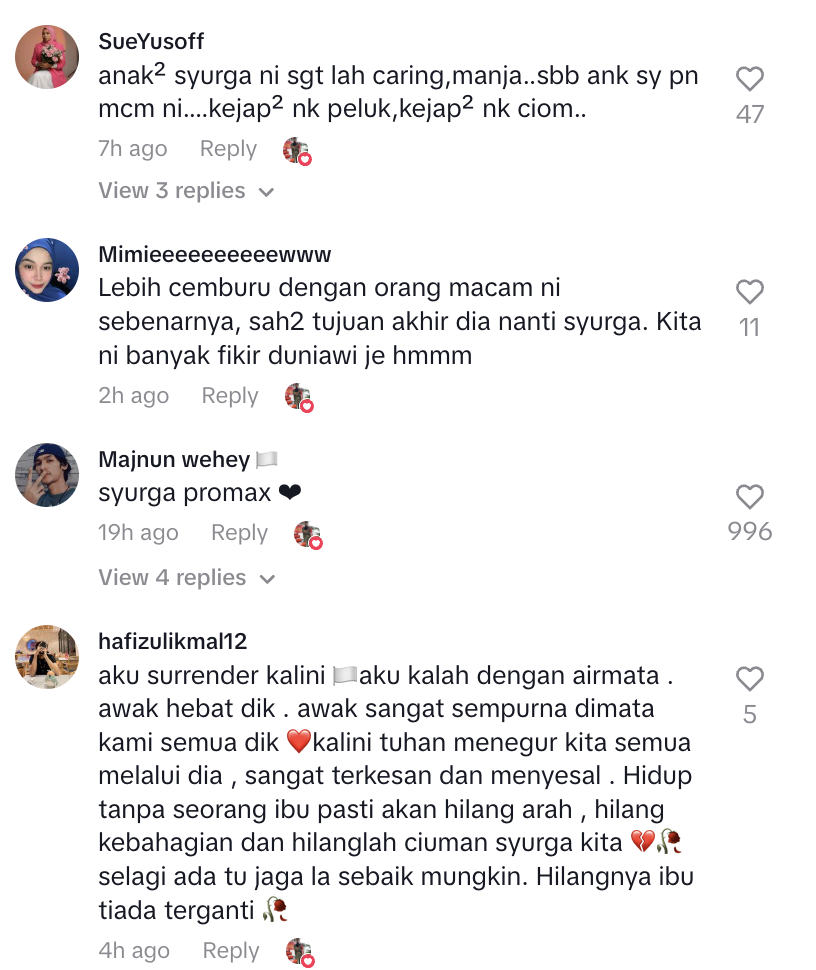Like Mimieeeeeeeeewww's comment with the heart
This screenshot has width=816, height=970.
[x=749, y=292]
